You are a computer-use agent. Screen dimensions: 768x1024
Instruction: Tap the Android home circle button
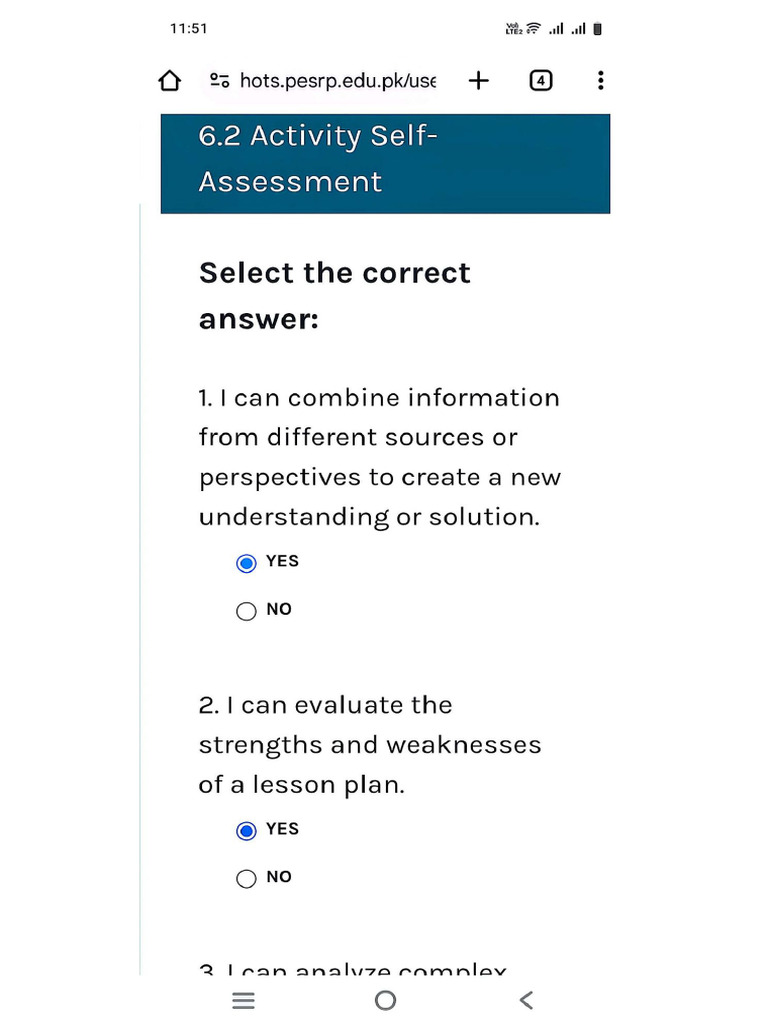385,1000
